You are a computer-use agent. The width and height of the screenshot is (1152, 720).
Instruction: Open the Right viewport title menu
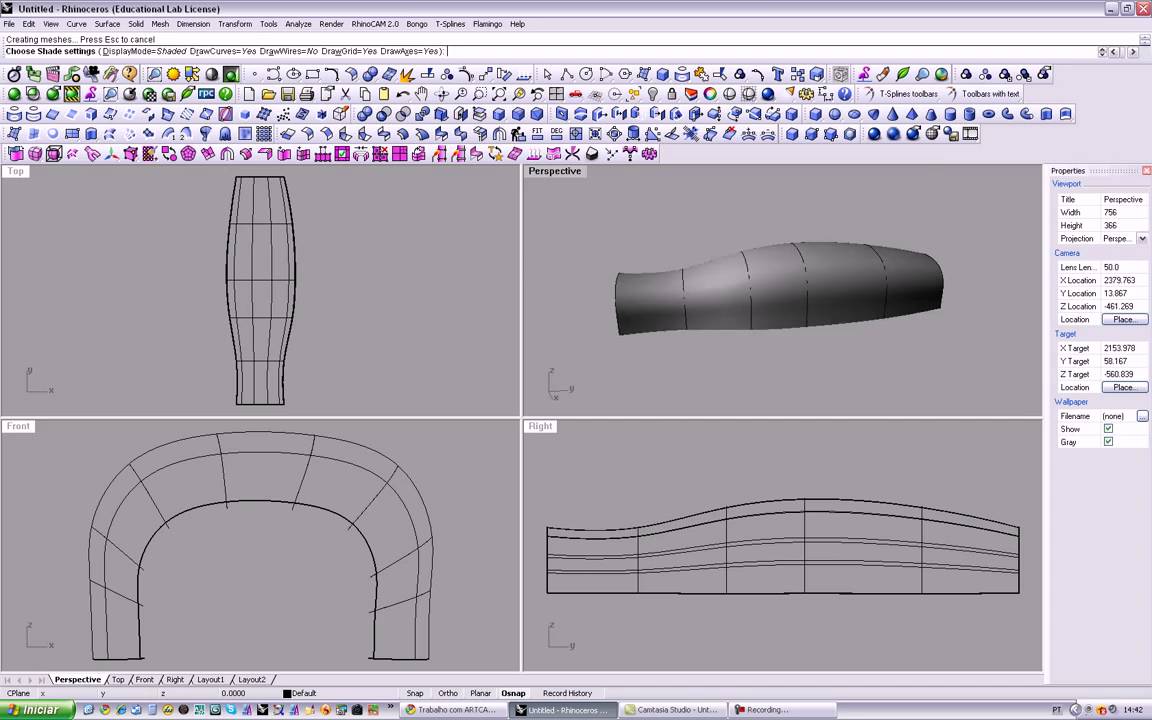[540, 426]
